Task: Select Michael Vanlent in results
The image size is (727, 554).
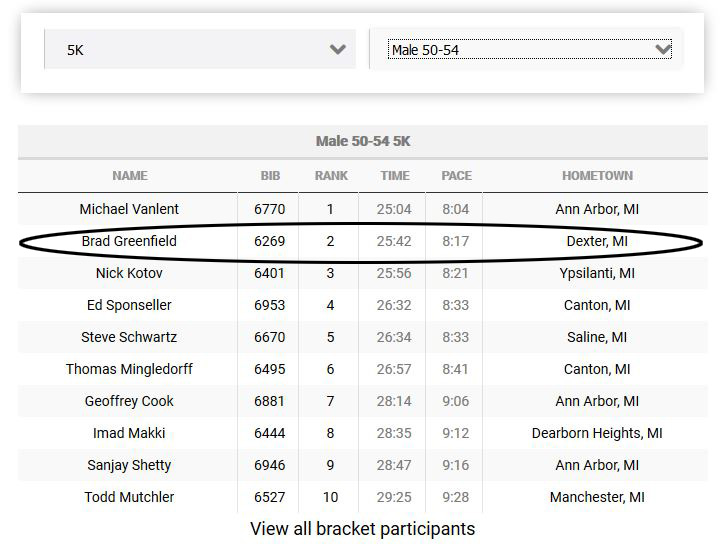Action: coord(130,209)
